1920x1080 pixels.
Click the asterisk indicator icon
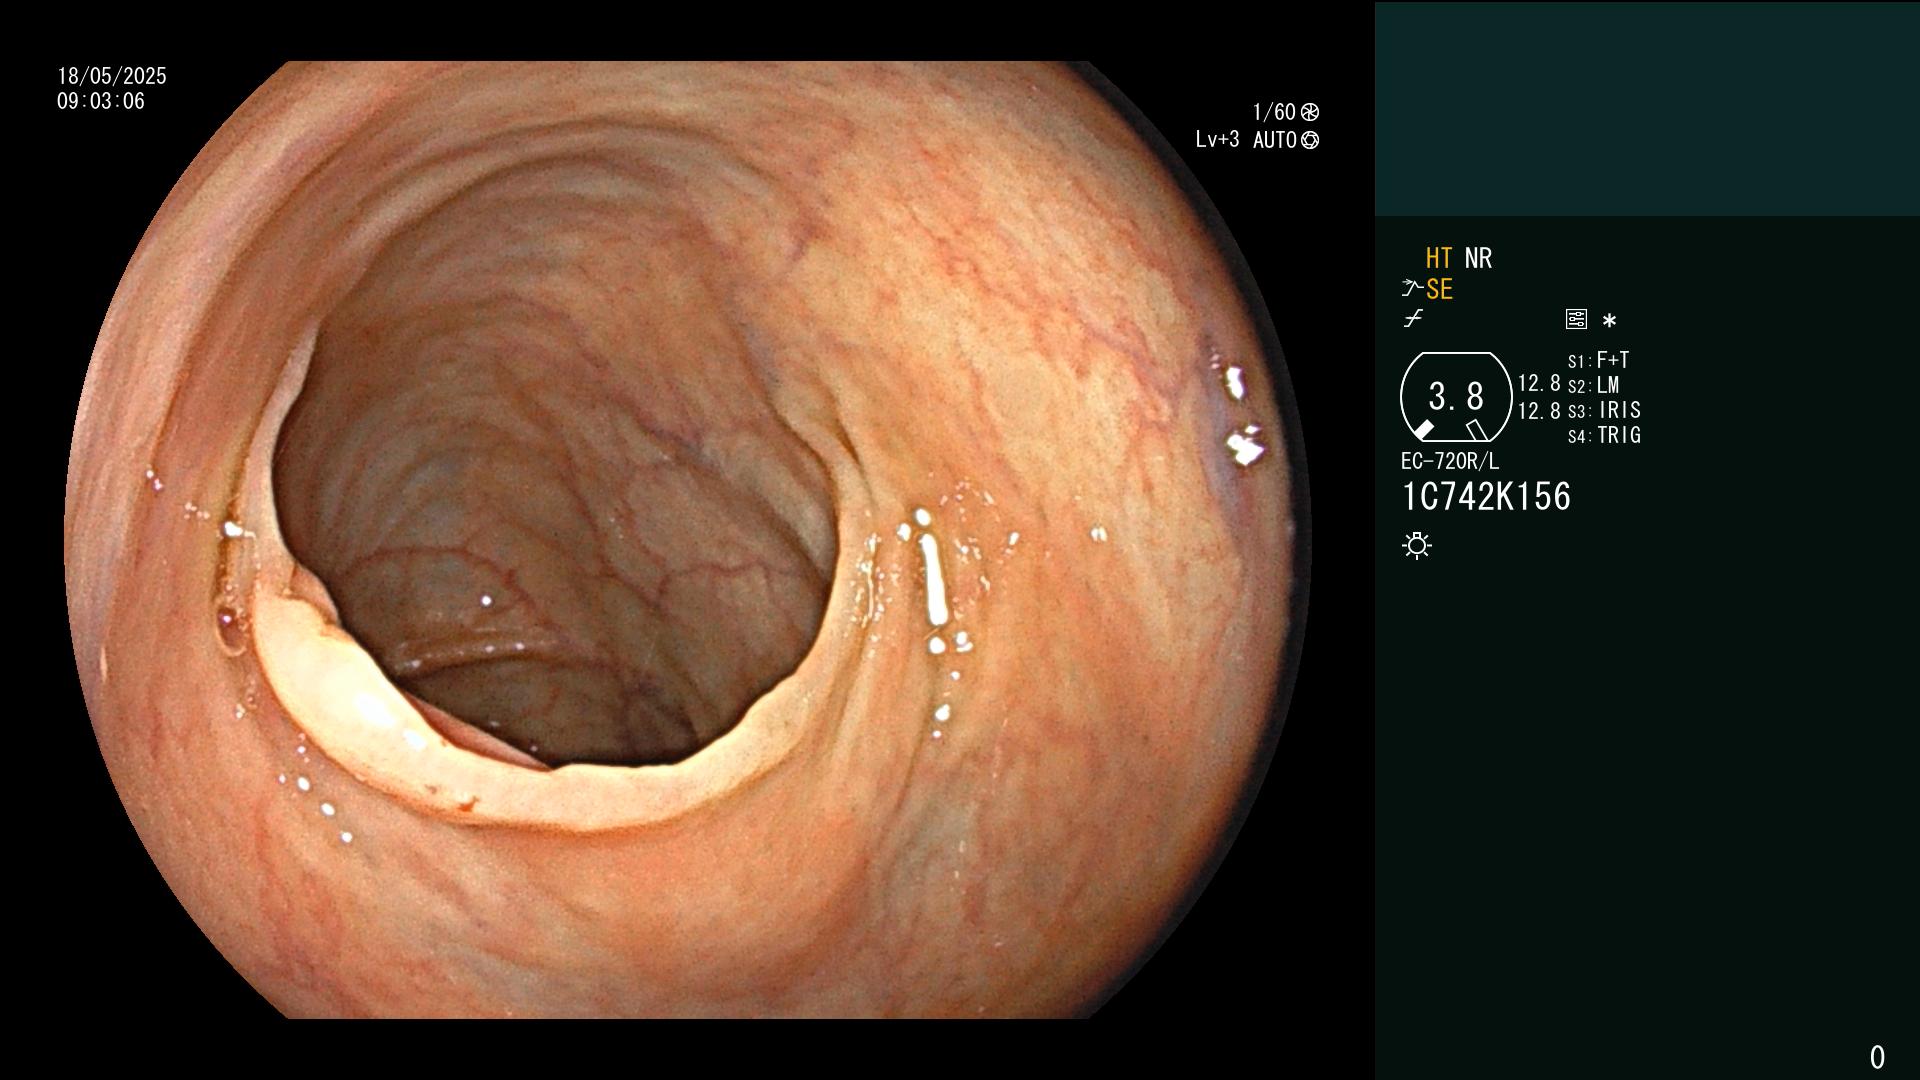[1609, 320]
